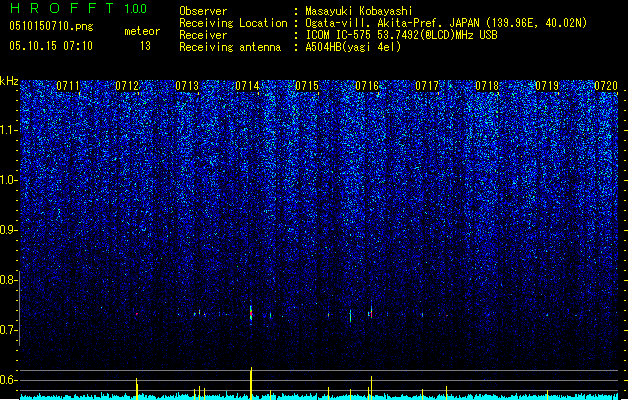This screenshot has height=400, width=629.
Task: Click receiver text ICOM IC-575 53.7492 MHz USB
Action: point(401,35)
